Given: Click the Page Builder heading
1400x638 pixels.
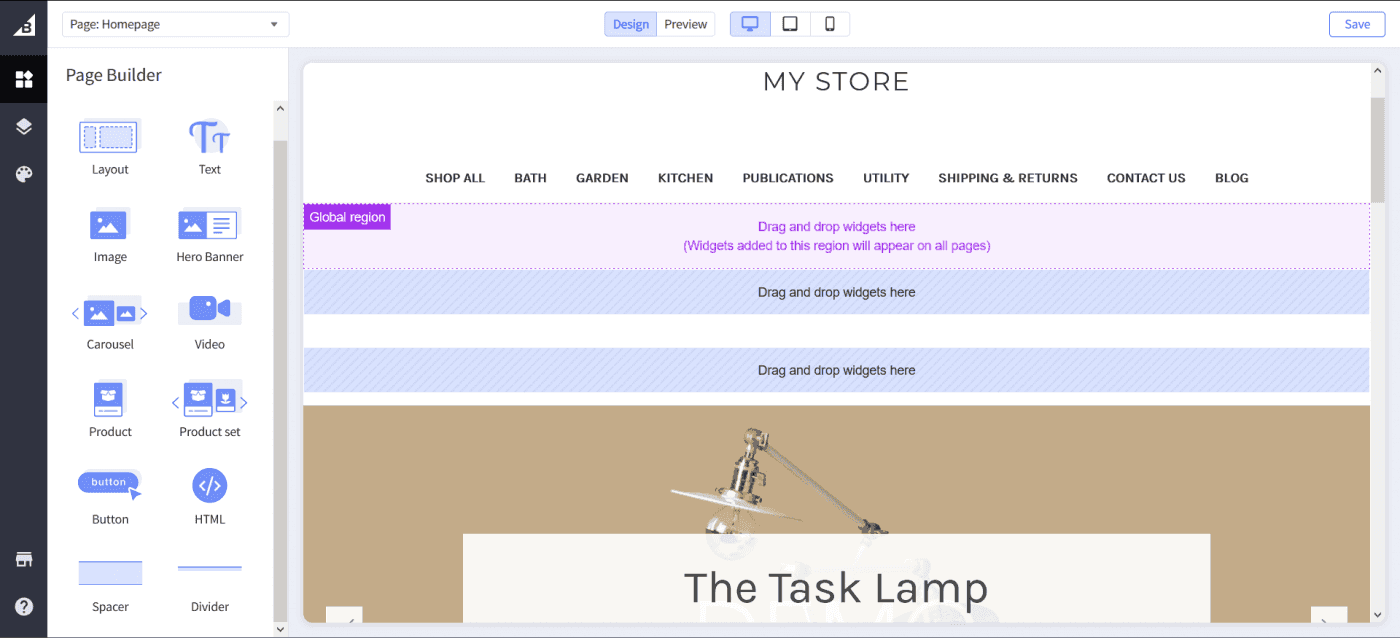Looking at the screenshot, I should (113, 75).
